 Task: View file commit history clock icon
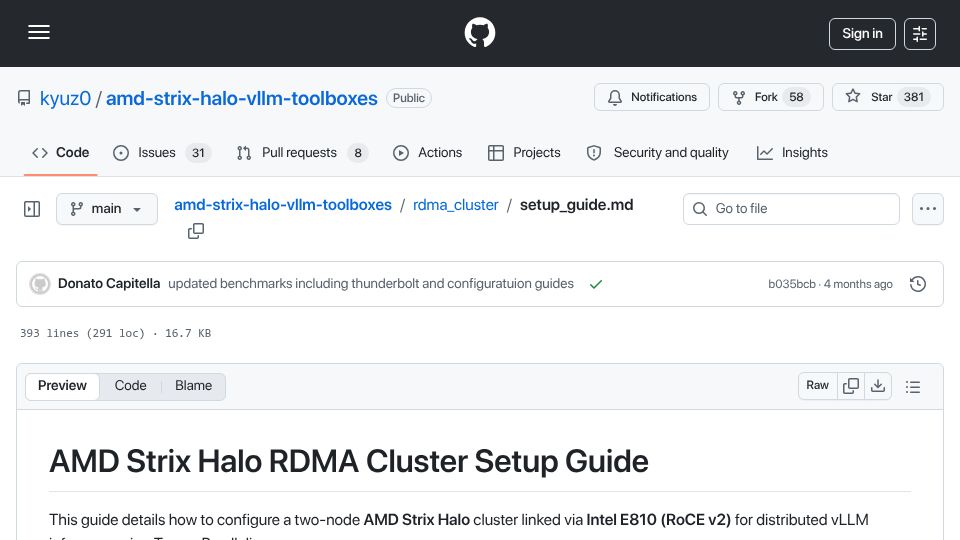point(918,284)
